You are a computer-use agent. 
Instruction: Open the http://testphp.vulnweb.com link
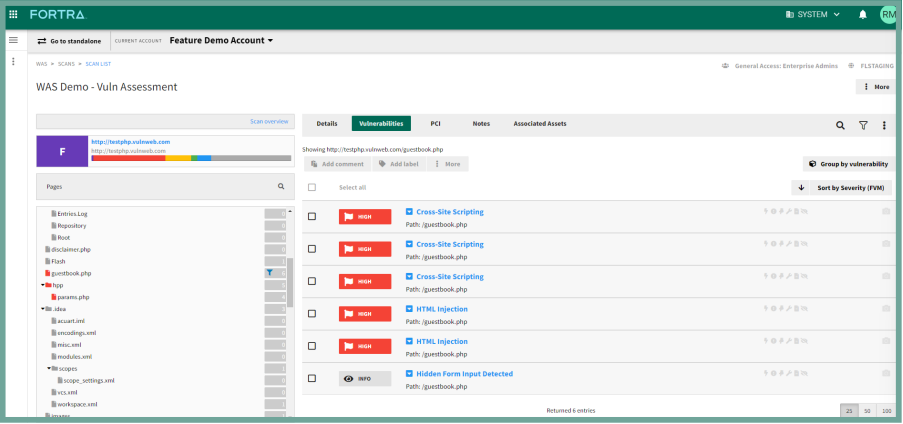pos(131,142)
